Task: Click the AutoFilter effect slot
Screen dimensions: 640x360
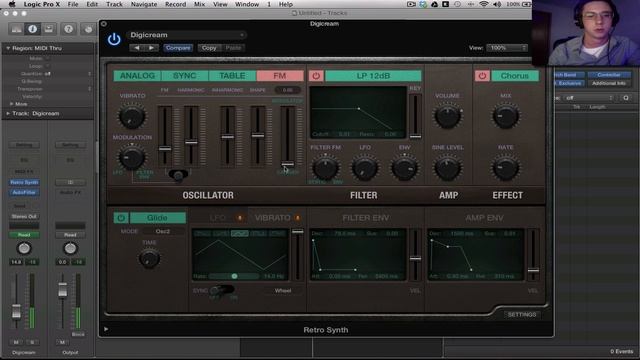Action: click(24, 192)
